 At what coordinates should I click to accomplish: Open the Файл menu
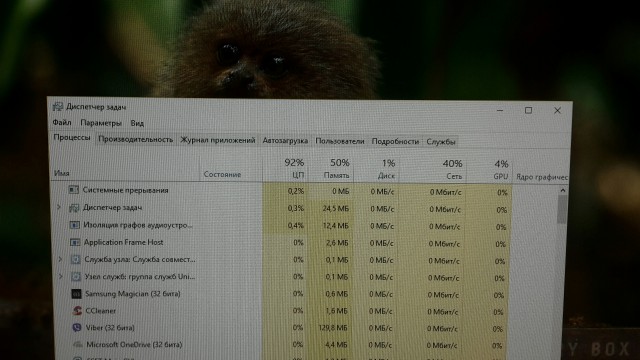coord(62,122)
